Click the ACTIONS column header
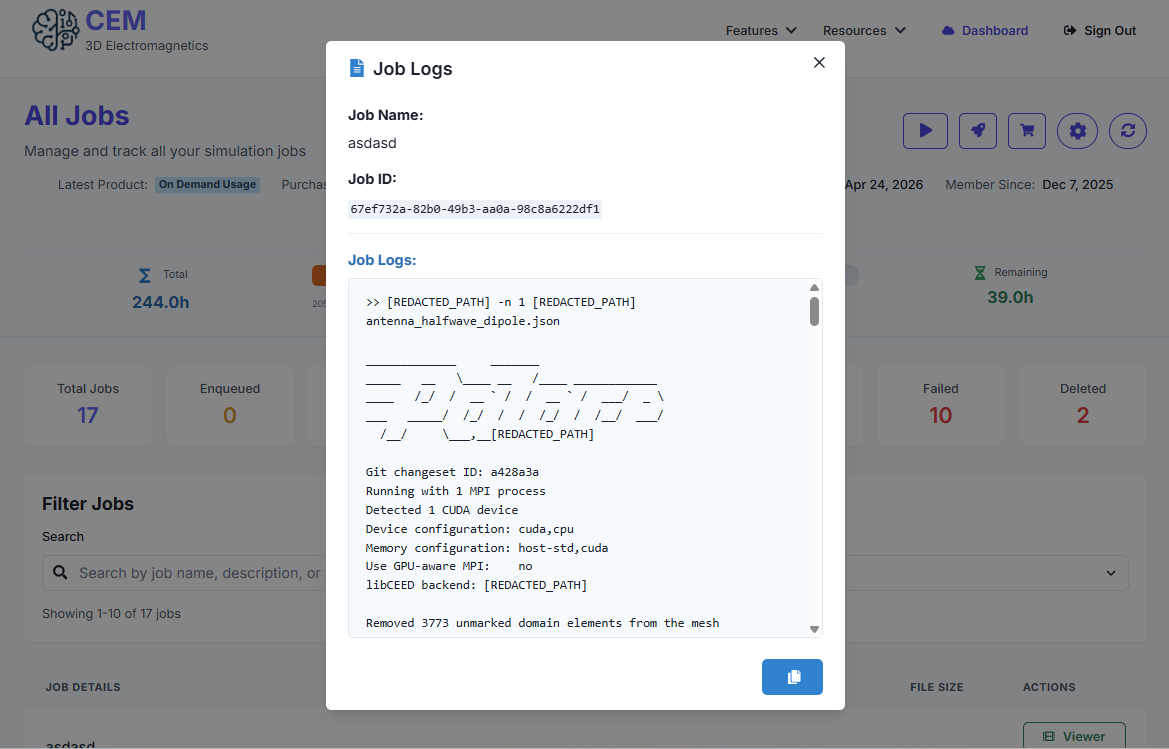 [1049, 687]
